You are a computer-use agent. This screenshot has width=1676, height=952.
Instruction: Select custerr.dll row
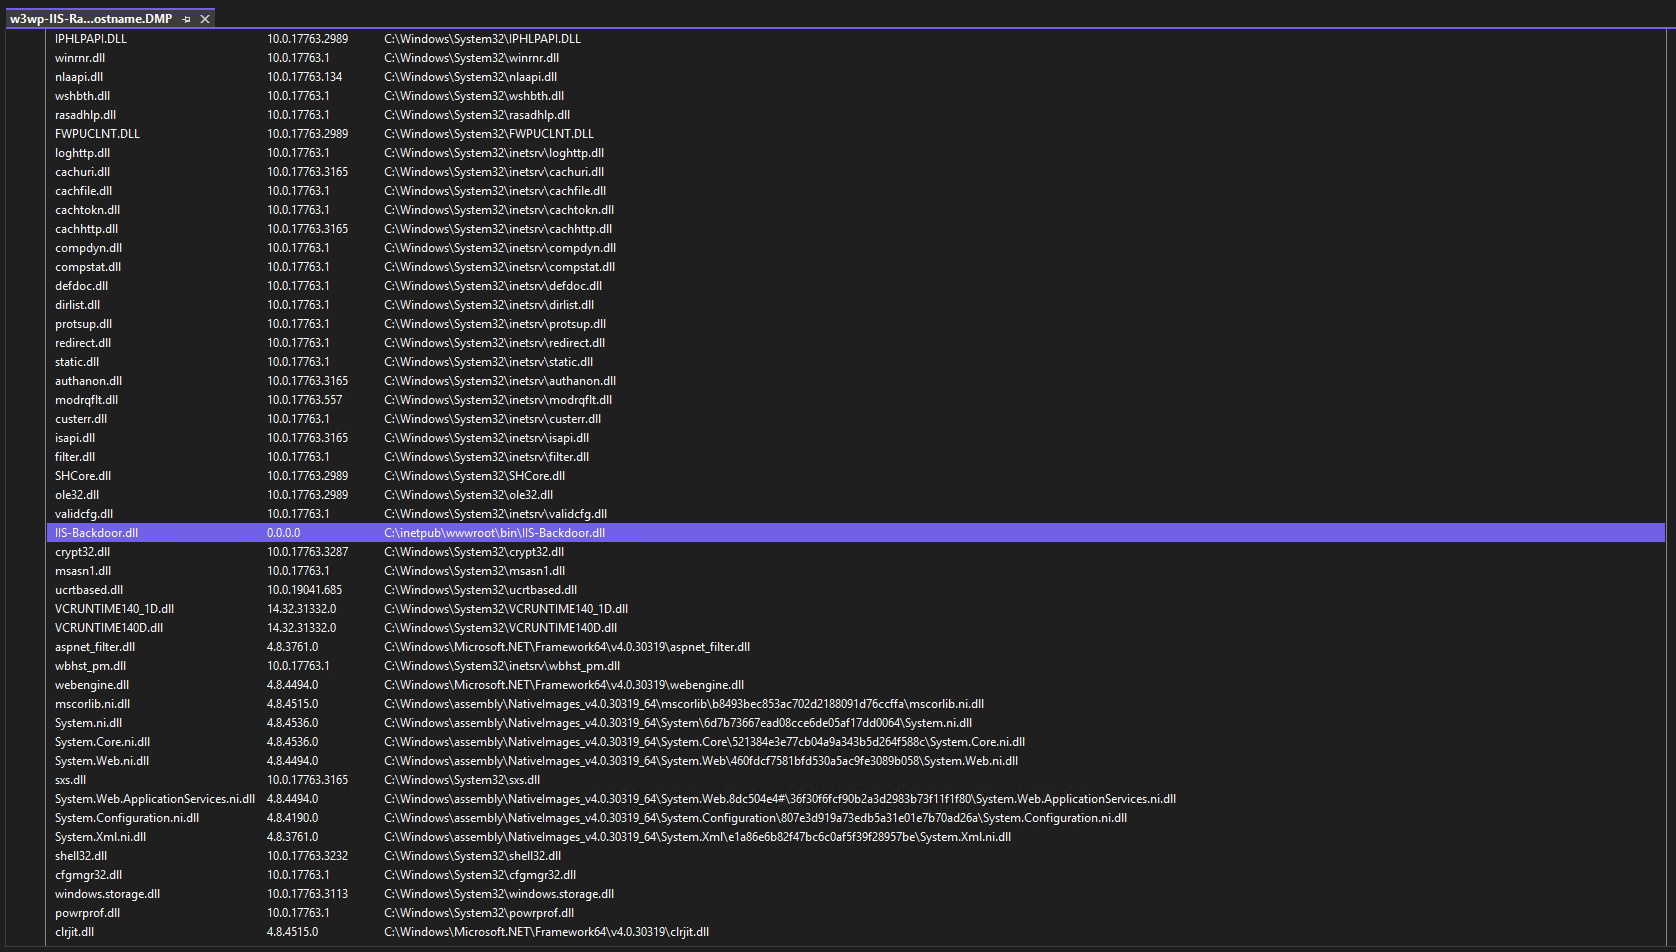856,419
